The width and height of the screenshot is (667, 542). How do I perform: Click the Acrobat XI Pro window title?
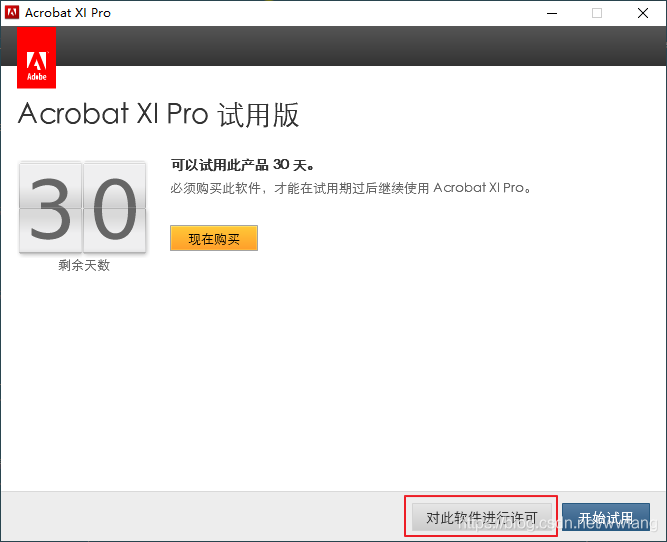coord(68,13)
